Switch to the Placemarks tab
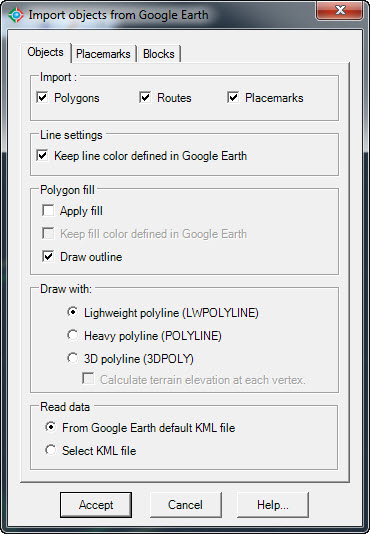The height and width of the screenshot is (534, 370). (103, 54)
